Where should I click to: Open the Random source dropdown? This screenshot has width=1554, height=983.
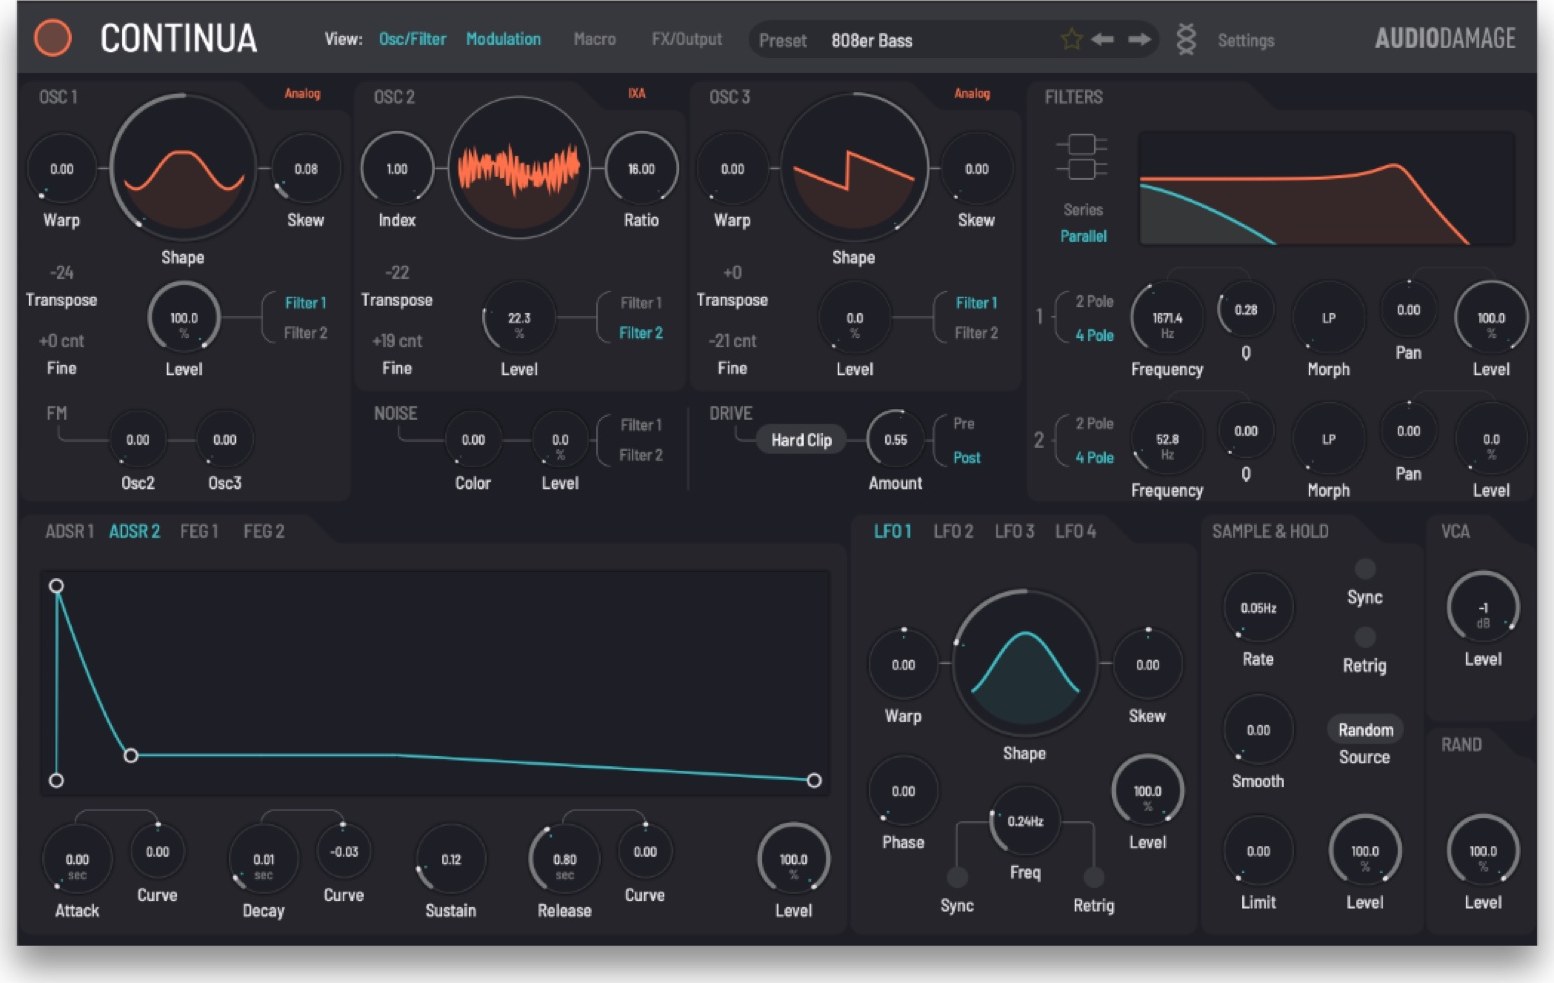(x=1365, y=730)
